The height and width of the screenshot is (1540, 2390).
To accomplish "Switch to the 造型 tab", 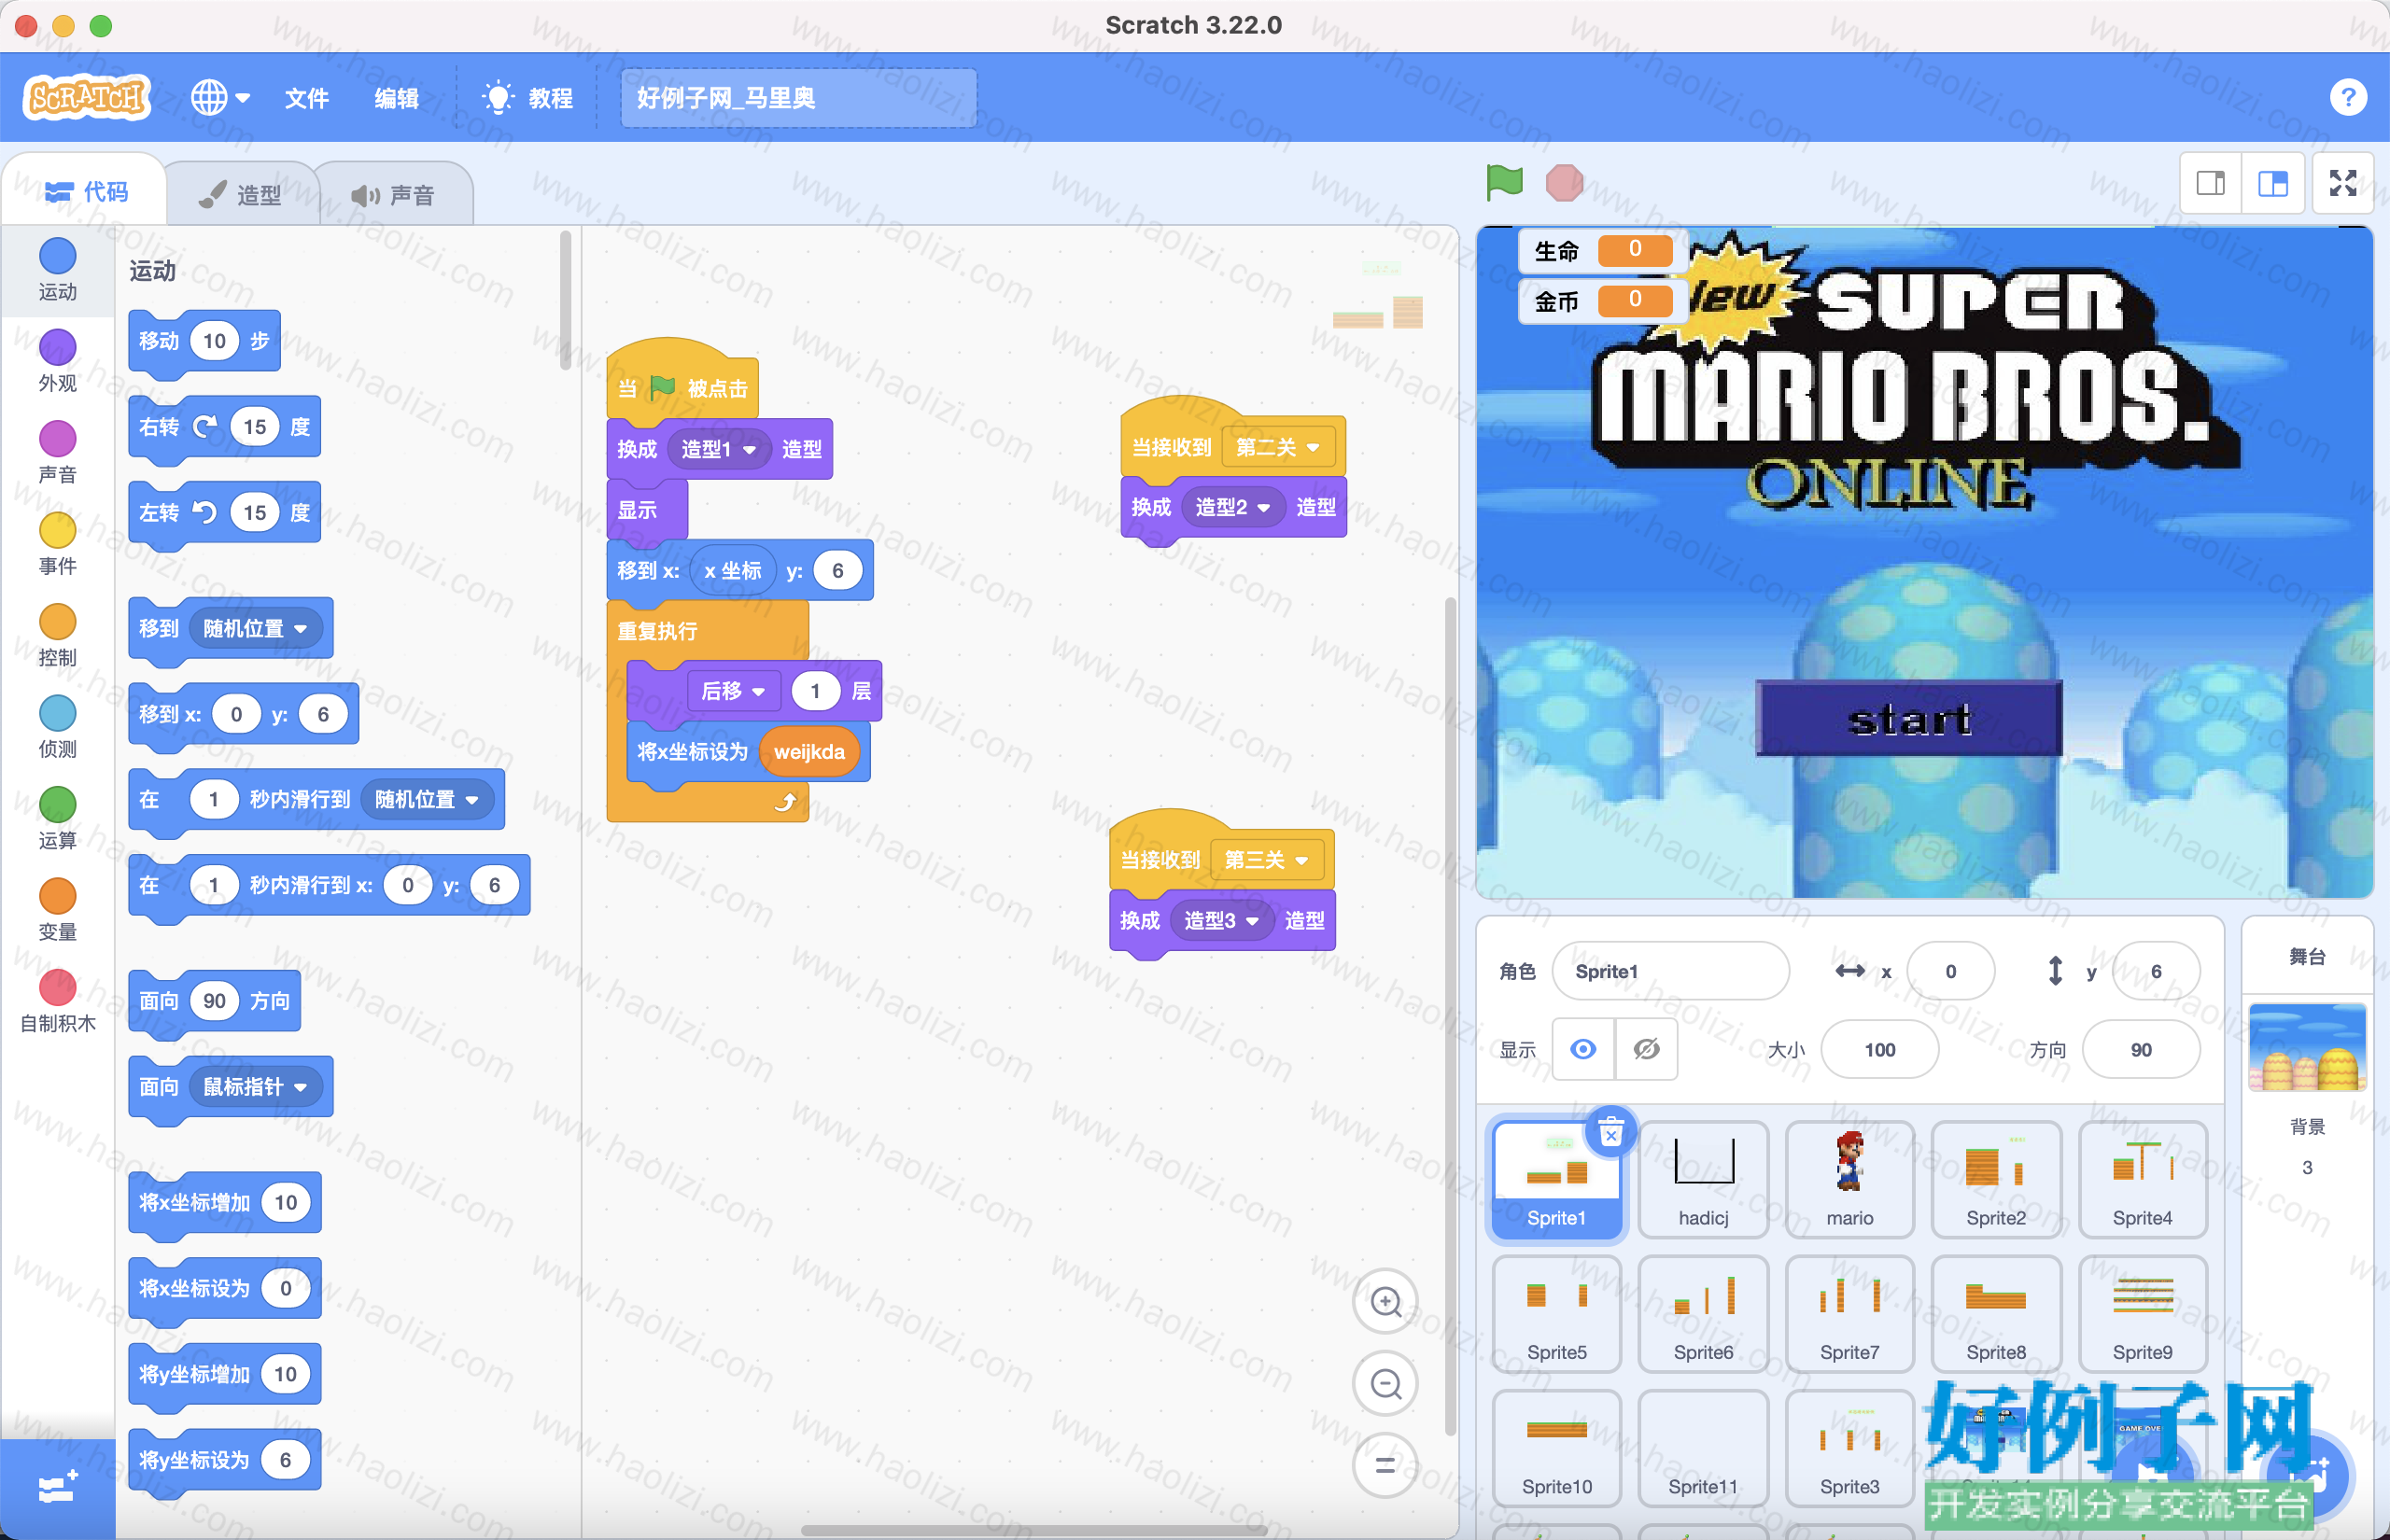I will [x=240, y=195].
